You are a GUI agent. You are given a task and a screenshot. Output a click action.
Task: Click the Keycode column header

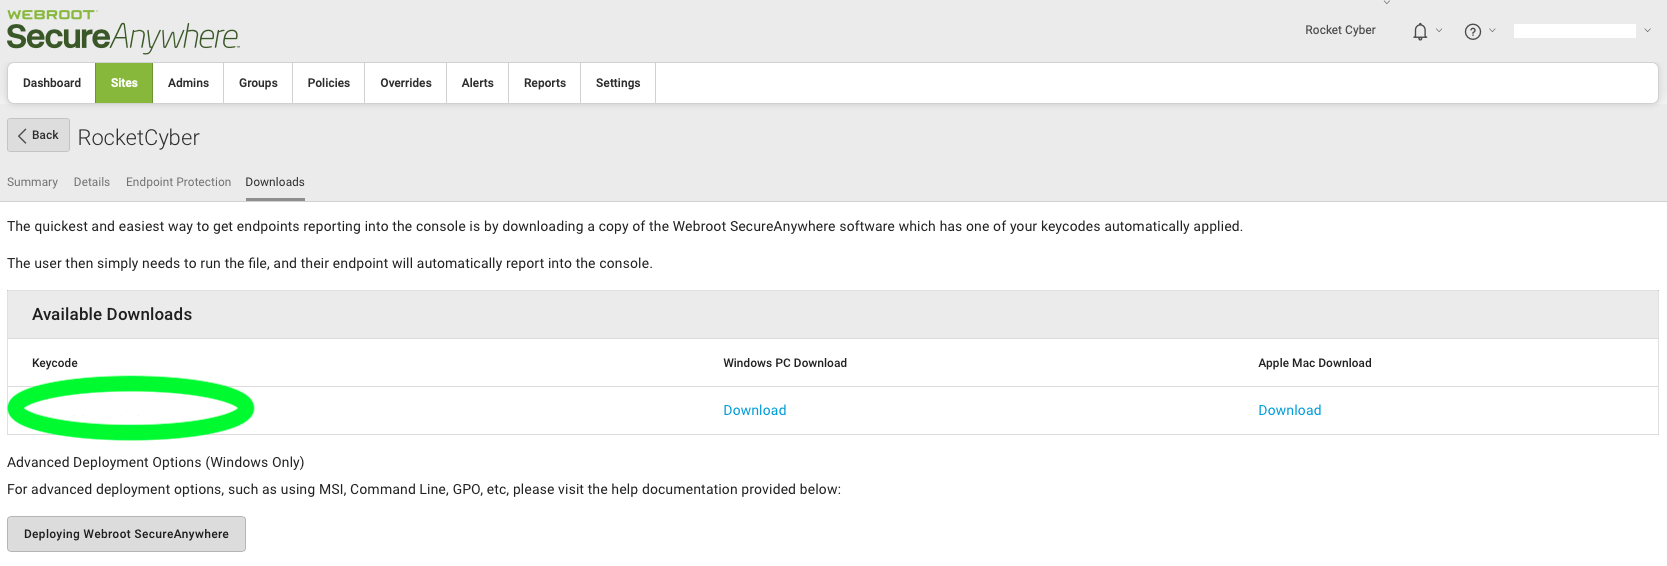point(55,363)
